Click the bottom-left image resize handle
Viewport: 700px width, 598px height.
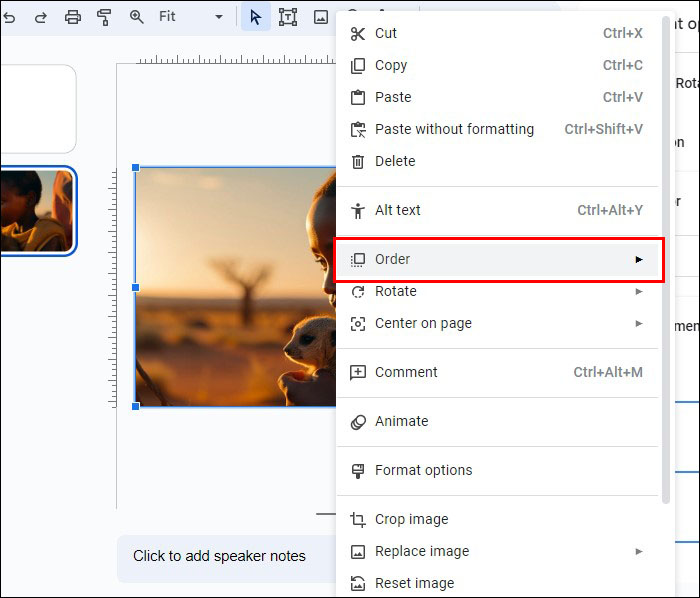(x=136, y=407)
